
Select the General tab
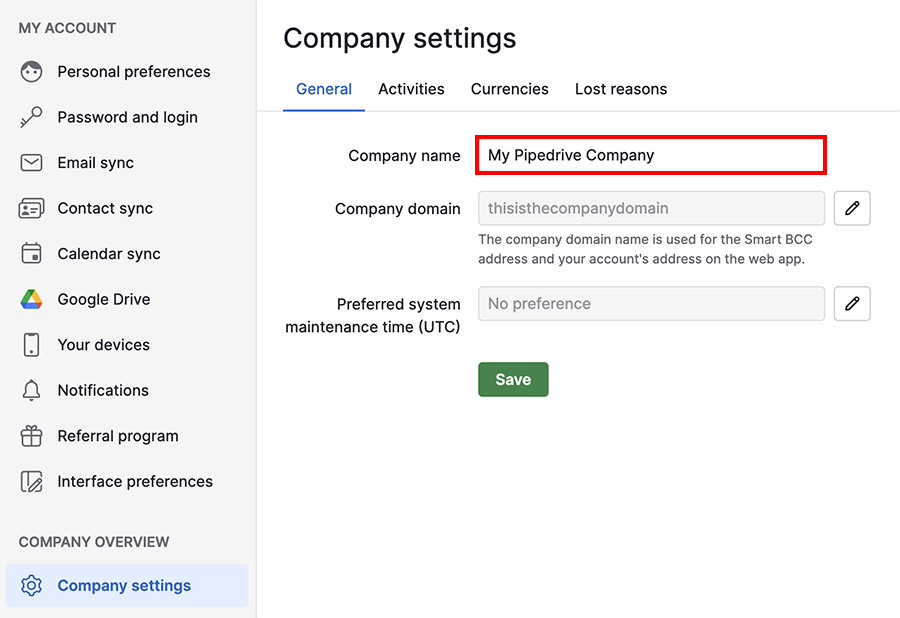click(x=324, y=89)
